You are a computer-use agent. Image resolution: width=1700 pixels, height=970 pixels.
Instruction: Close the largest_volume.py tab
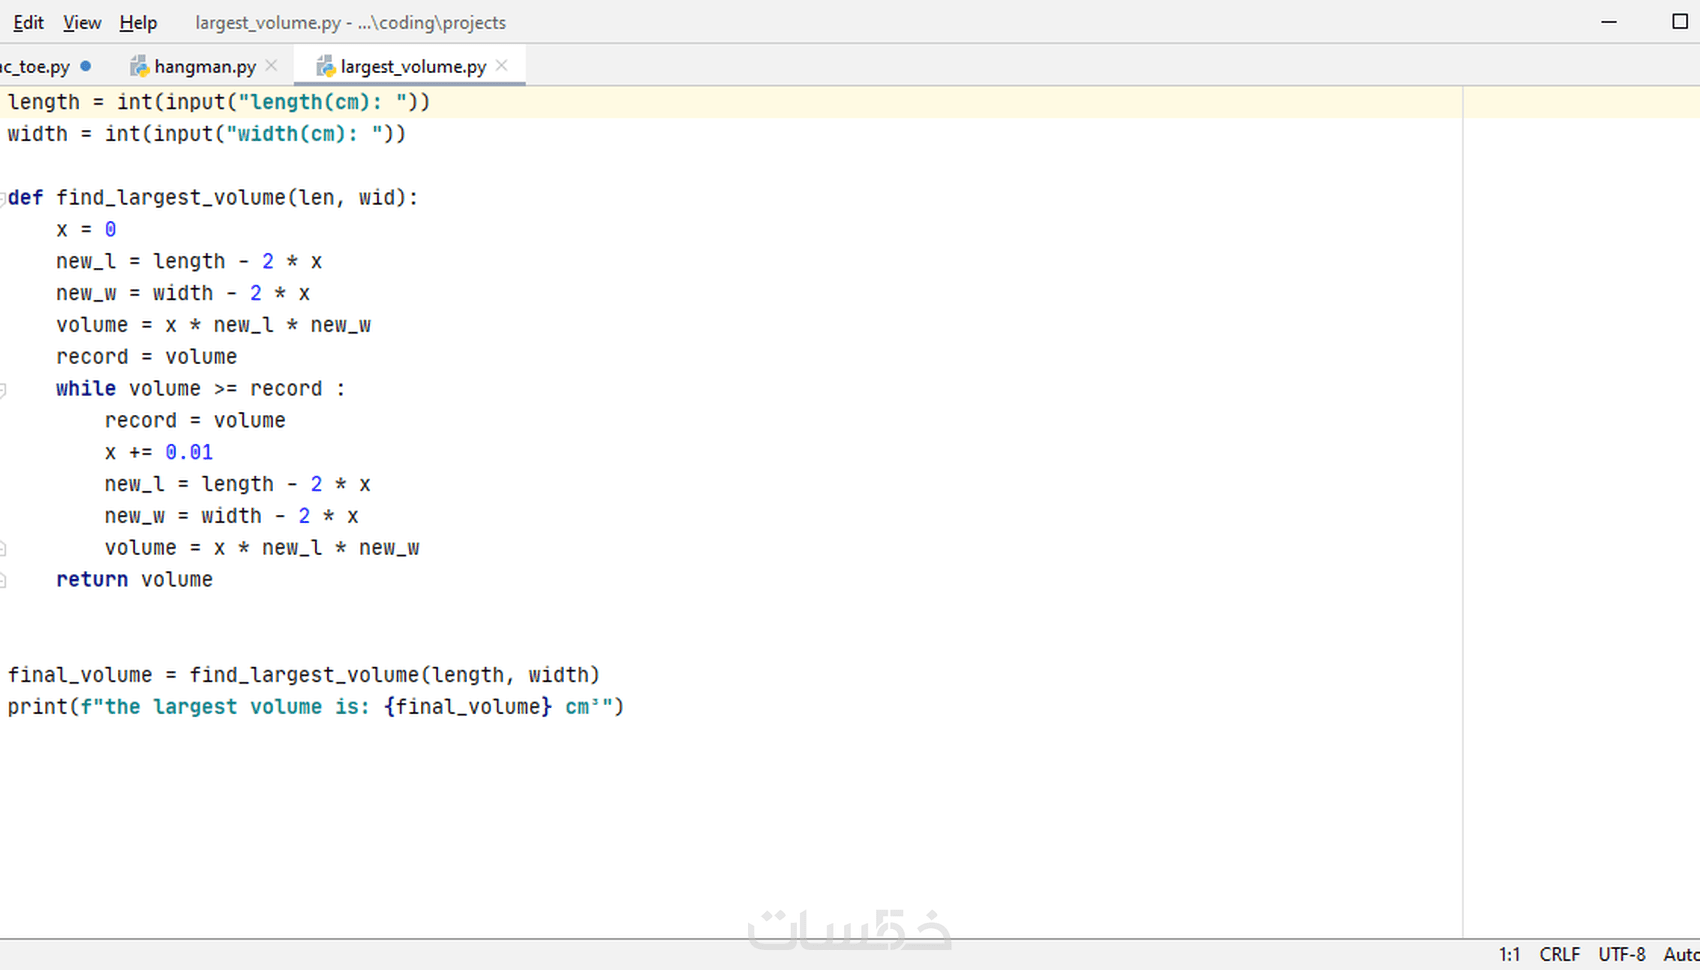tap(502, 66)
